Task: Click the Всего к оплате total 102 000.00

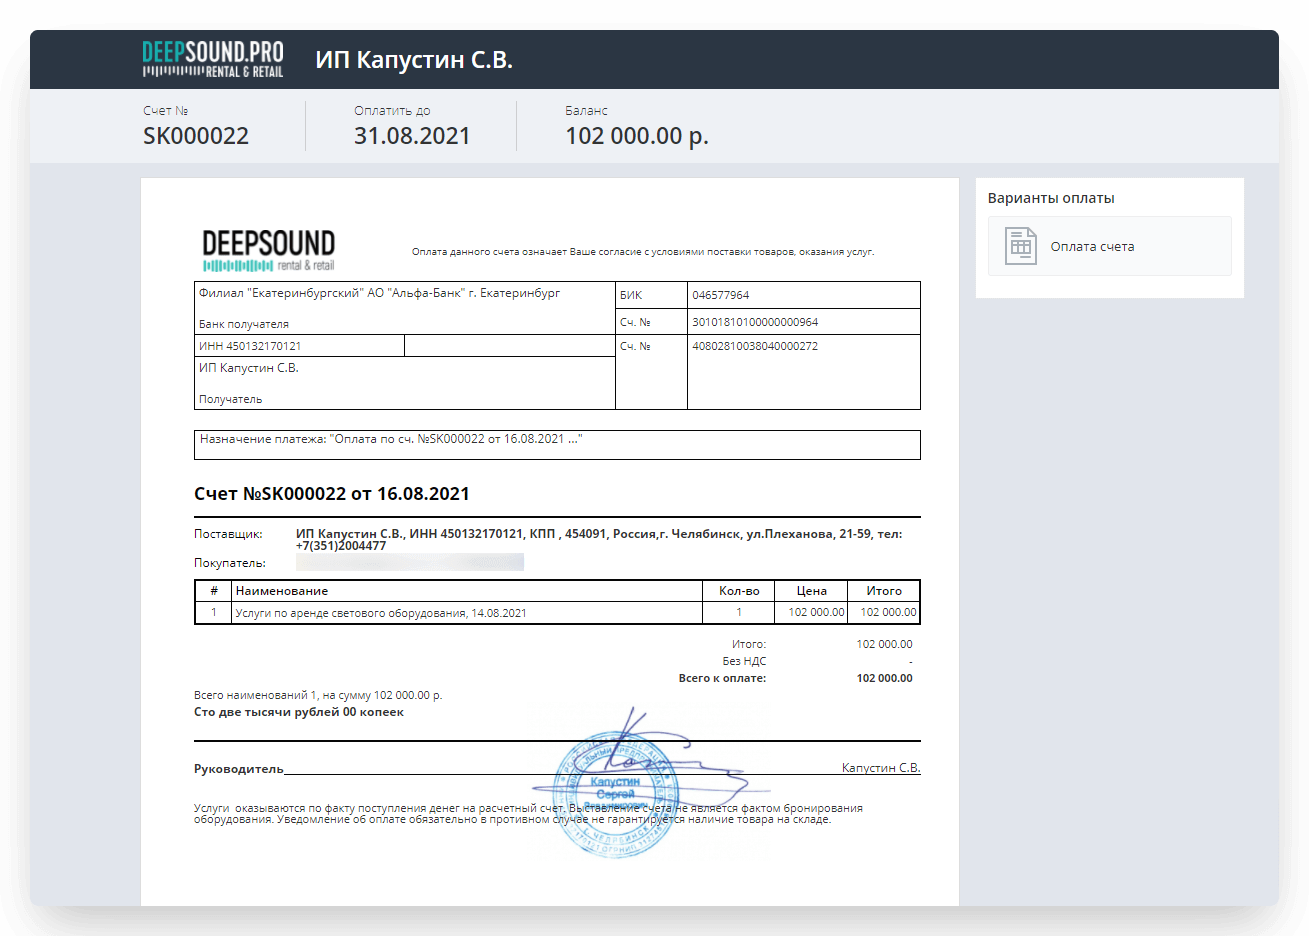Action: 884,678
